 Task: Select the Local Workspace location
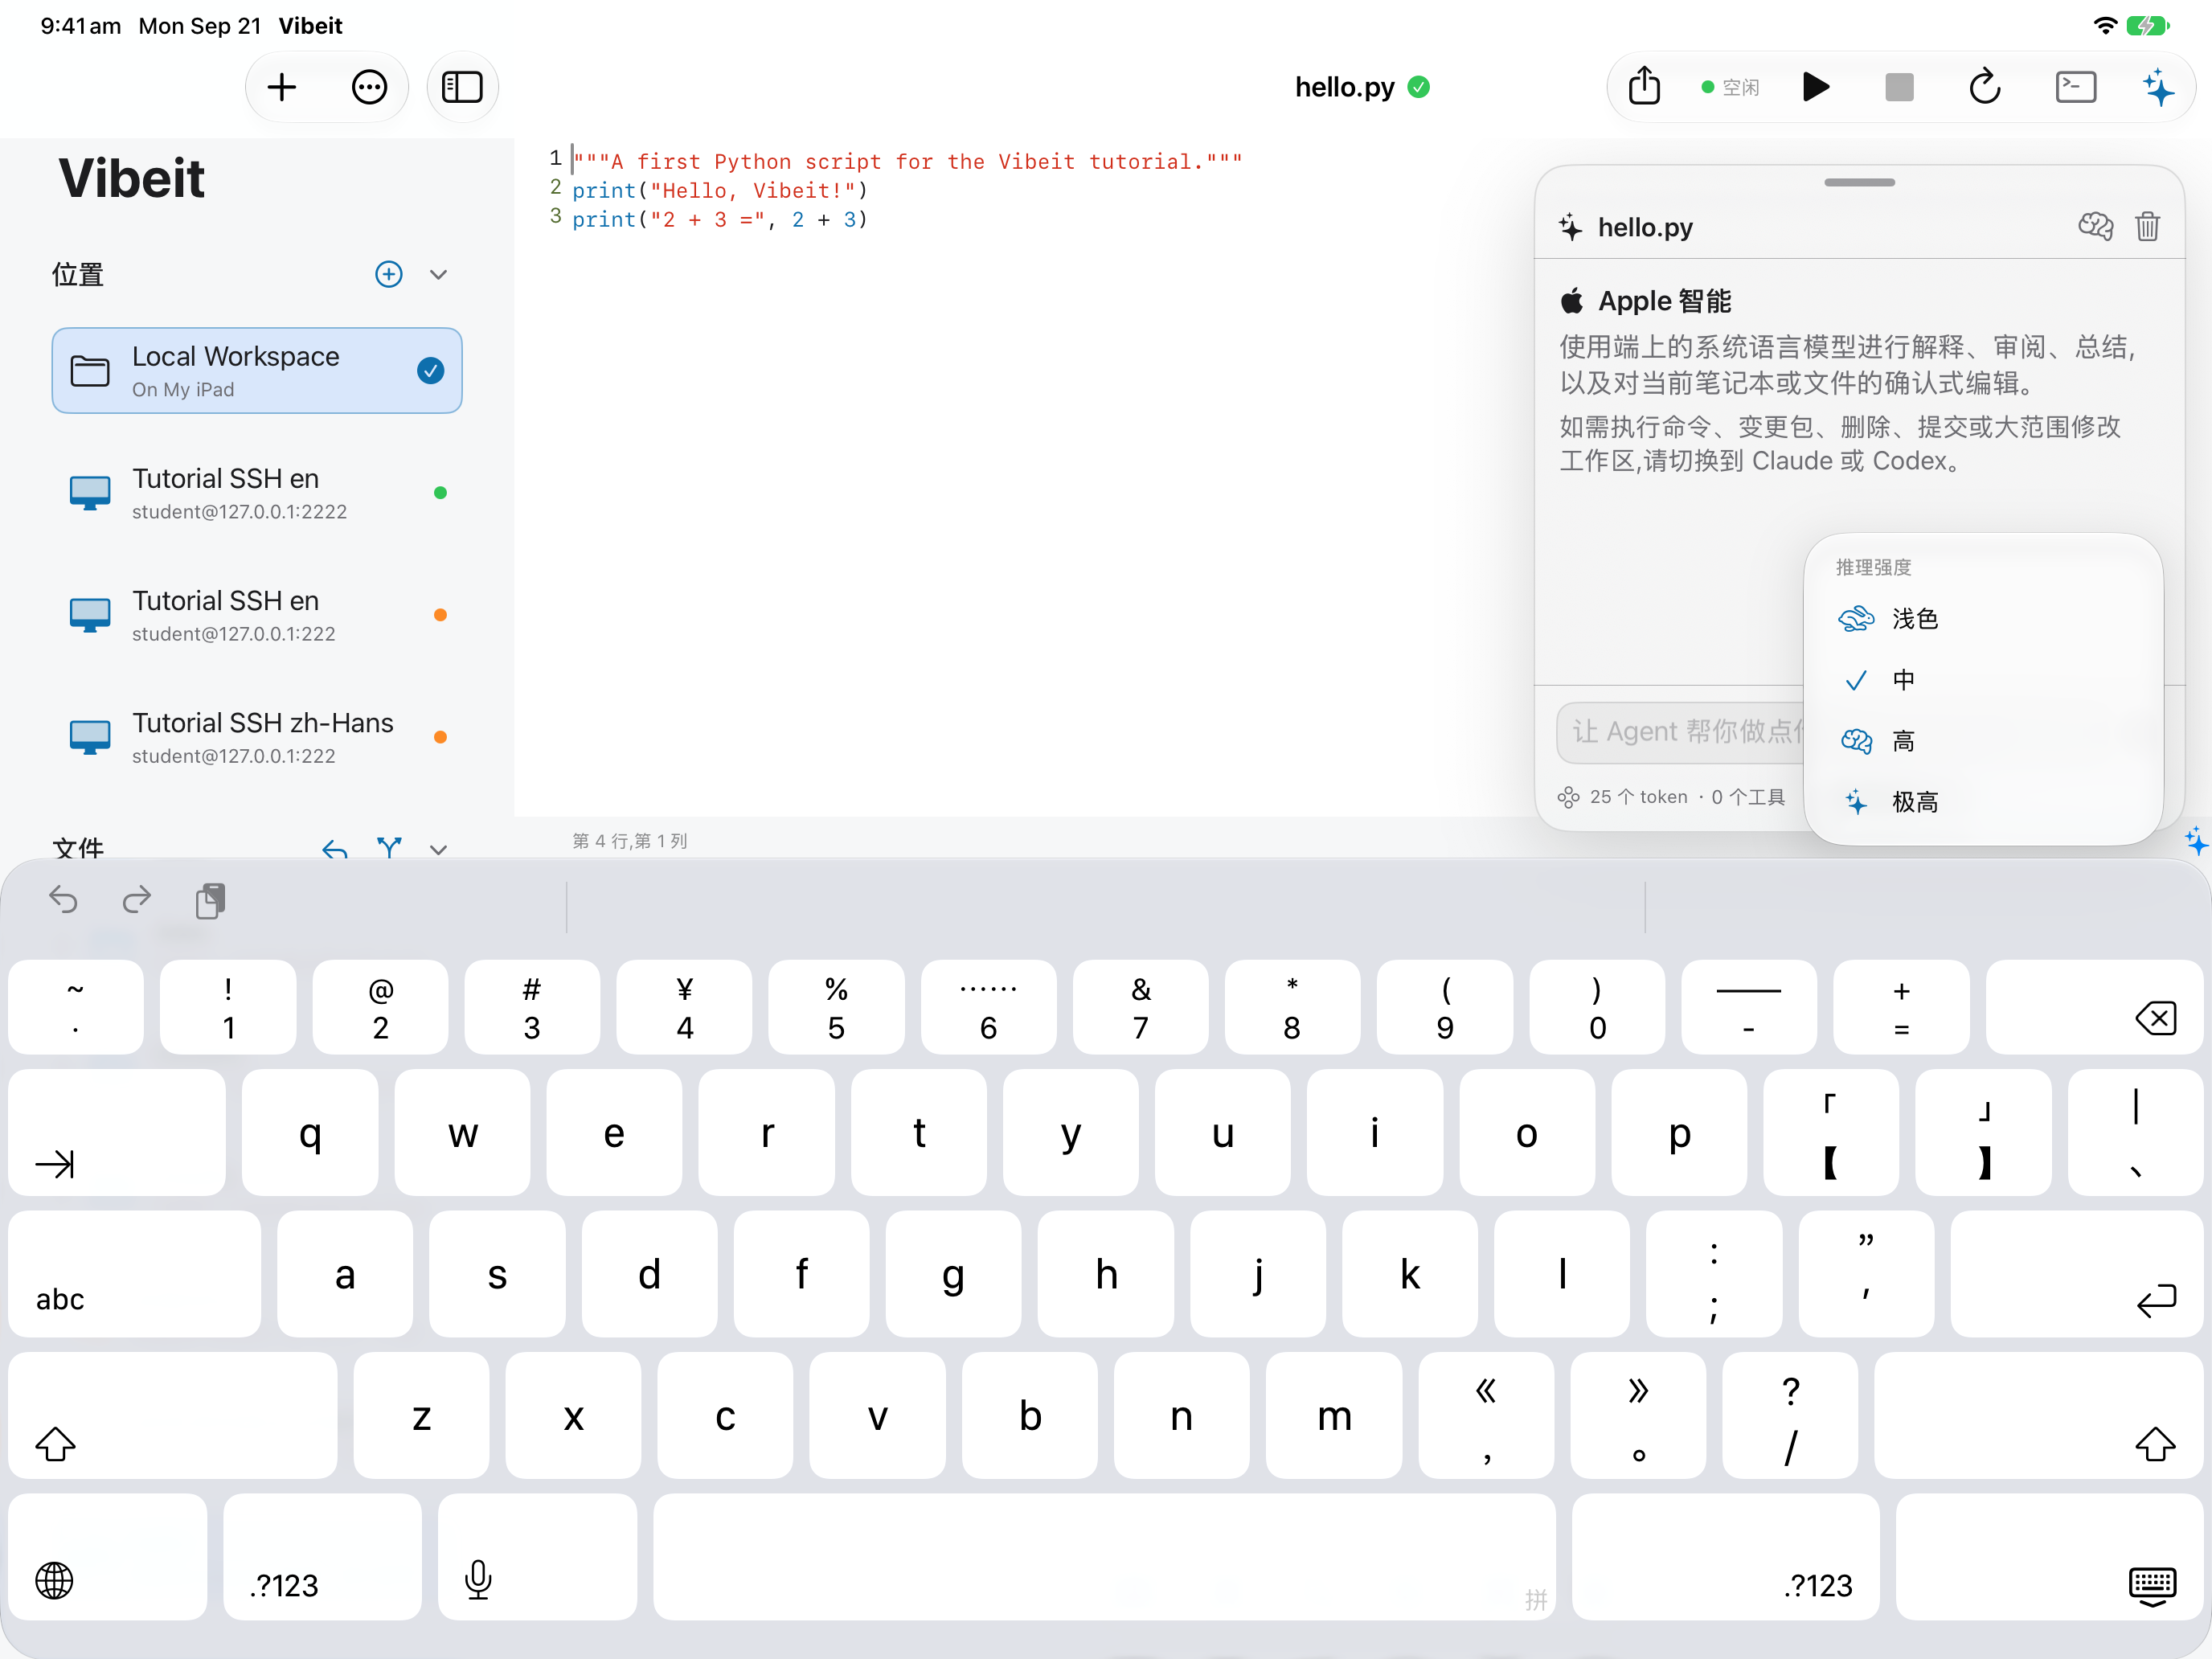click(x=257, y=370)
